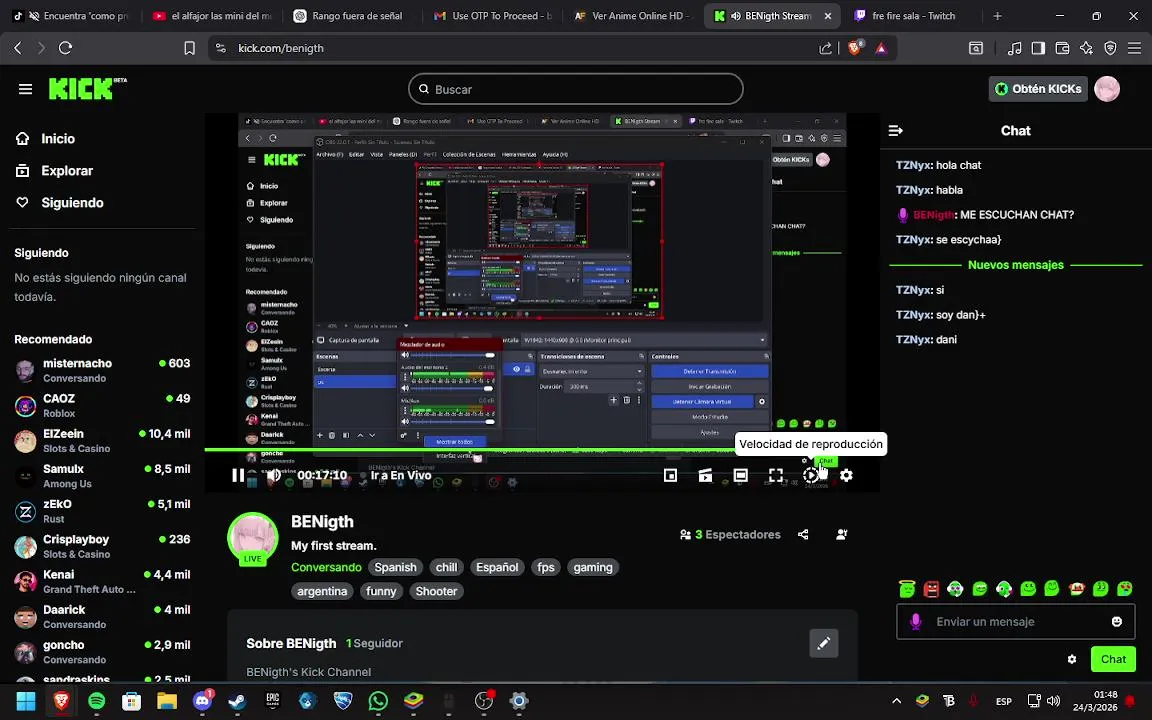1152x720 pixels.
Task: Click the Obtén KICKs button
Action: tap(1038, 89)
